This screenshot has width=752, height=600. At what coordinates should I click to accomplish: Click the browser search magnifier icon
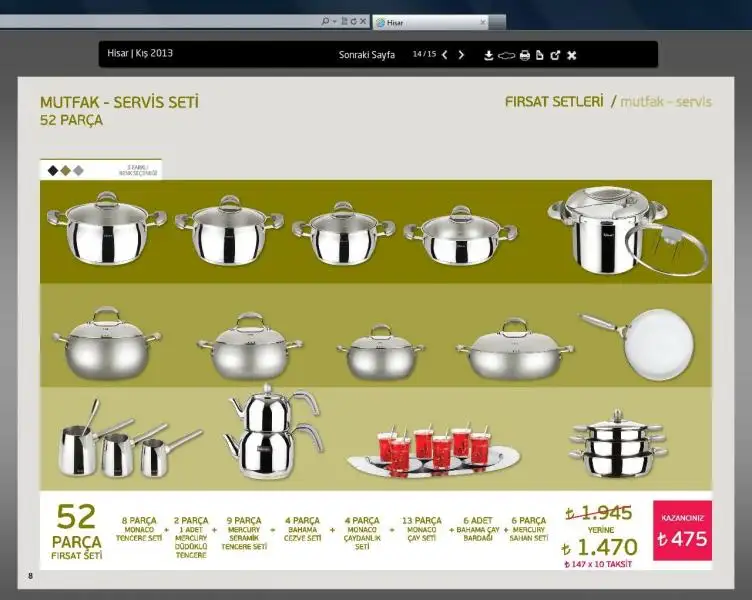pyautogui.click(x=325, y=22)
